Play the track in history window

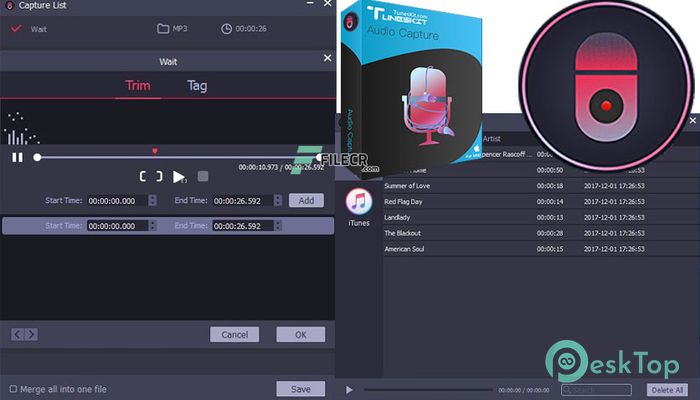(349, 390)
